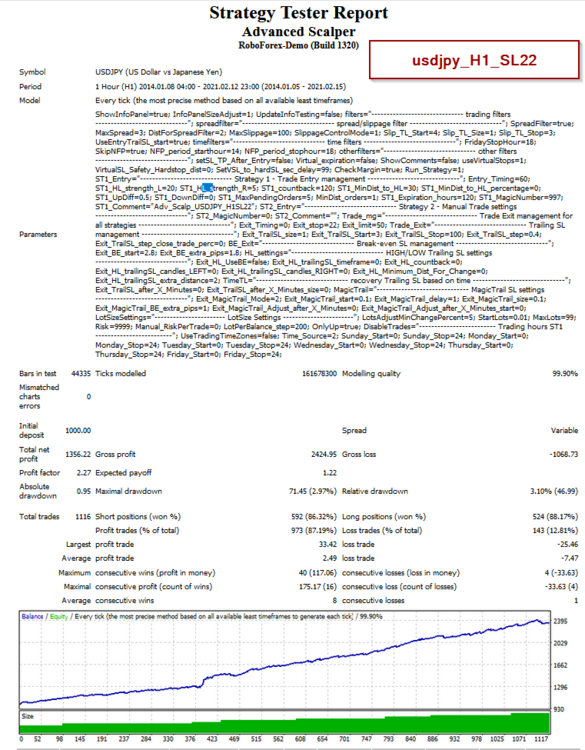Image resolution: width=585 pixels, height=750 pixels.
Task: Click the 'Model' row label
Action: pos(30,100)
